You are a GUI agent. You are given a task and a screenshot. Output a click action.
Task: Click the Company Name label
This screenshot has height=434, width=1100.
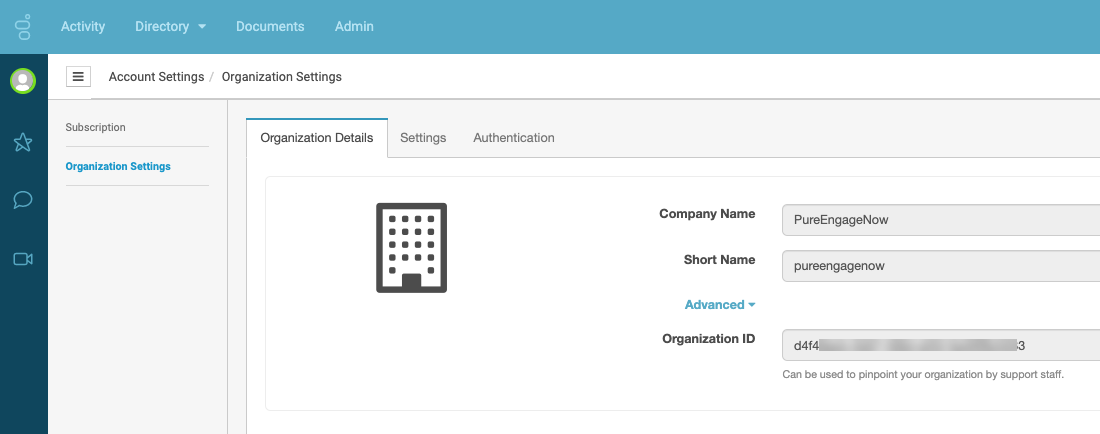707,214
